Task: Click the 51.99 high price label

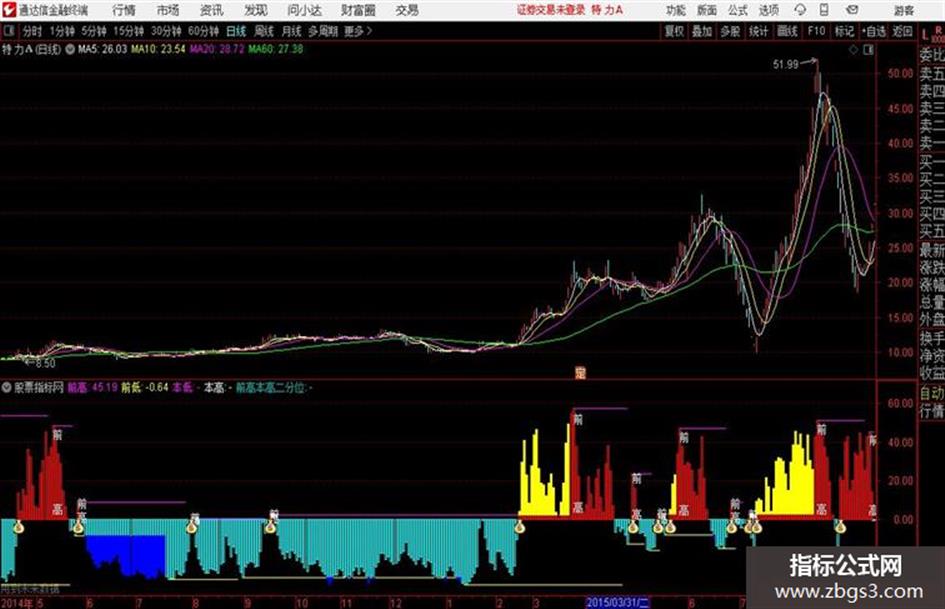Action: click(786, 64)
